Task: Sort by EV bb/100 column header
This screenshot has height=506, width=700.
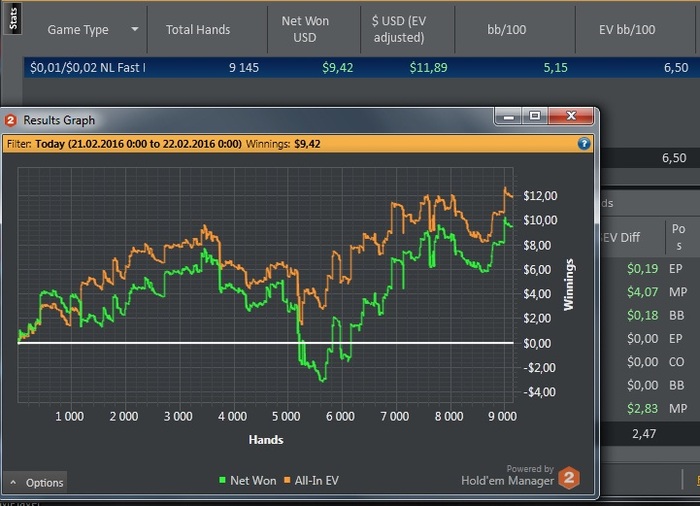Action: [627, 29]
